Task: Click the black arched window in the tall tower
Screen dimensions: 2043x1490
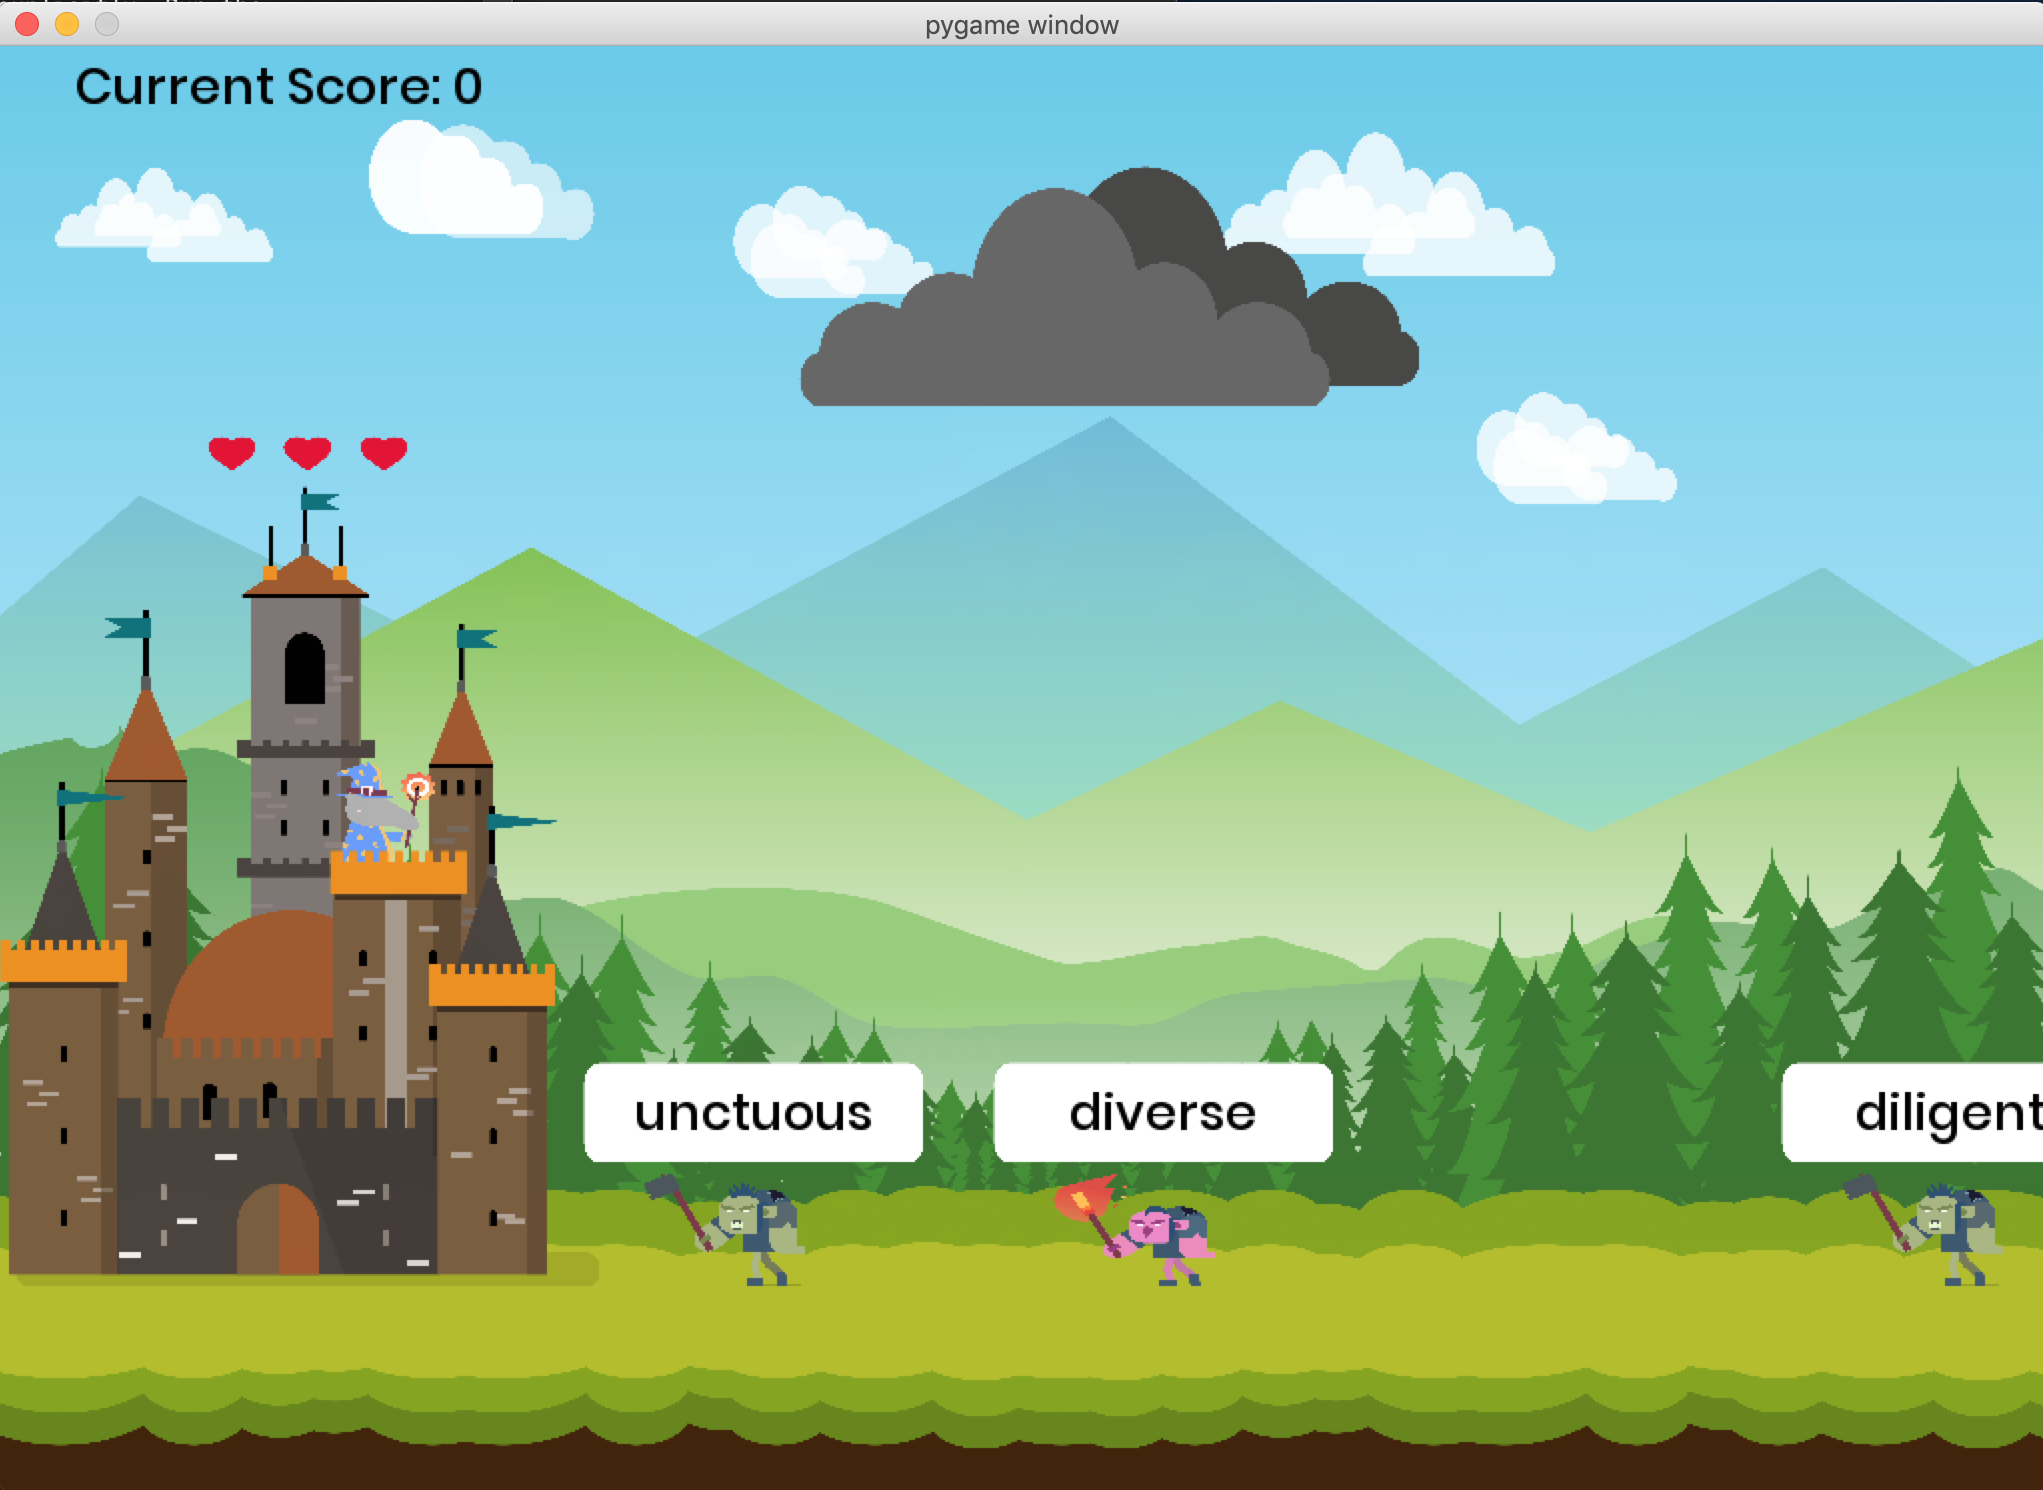Action: point(304,669)
